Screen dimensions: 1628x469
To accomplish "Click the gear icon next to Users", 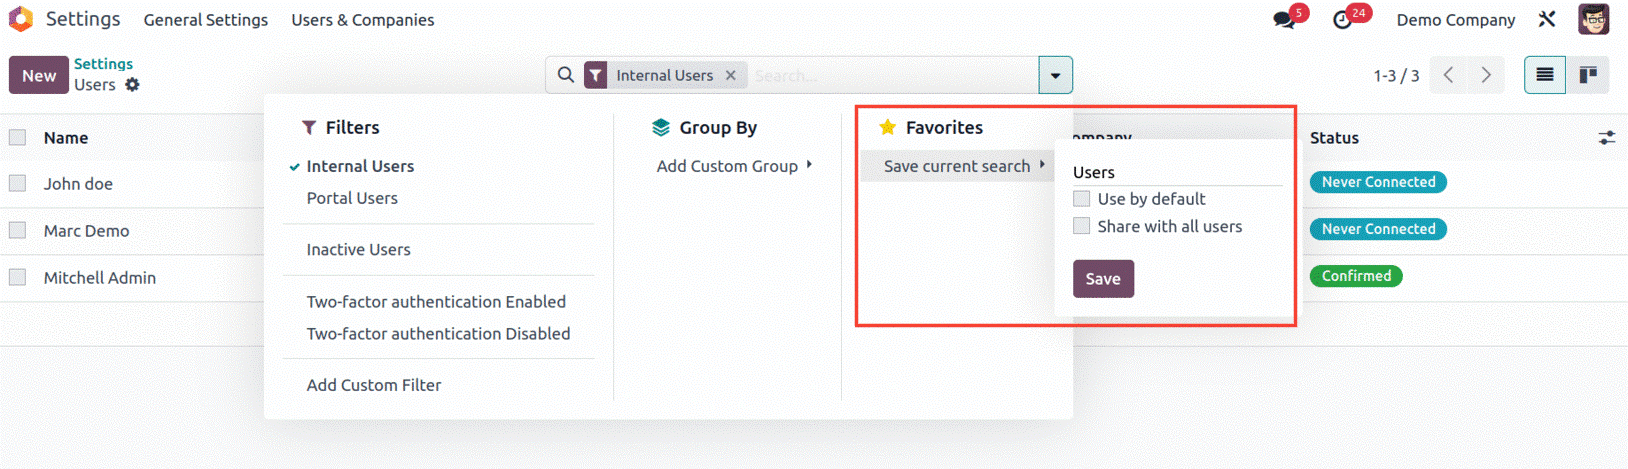I will (132, 85).
